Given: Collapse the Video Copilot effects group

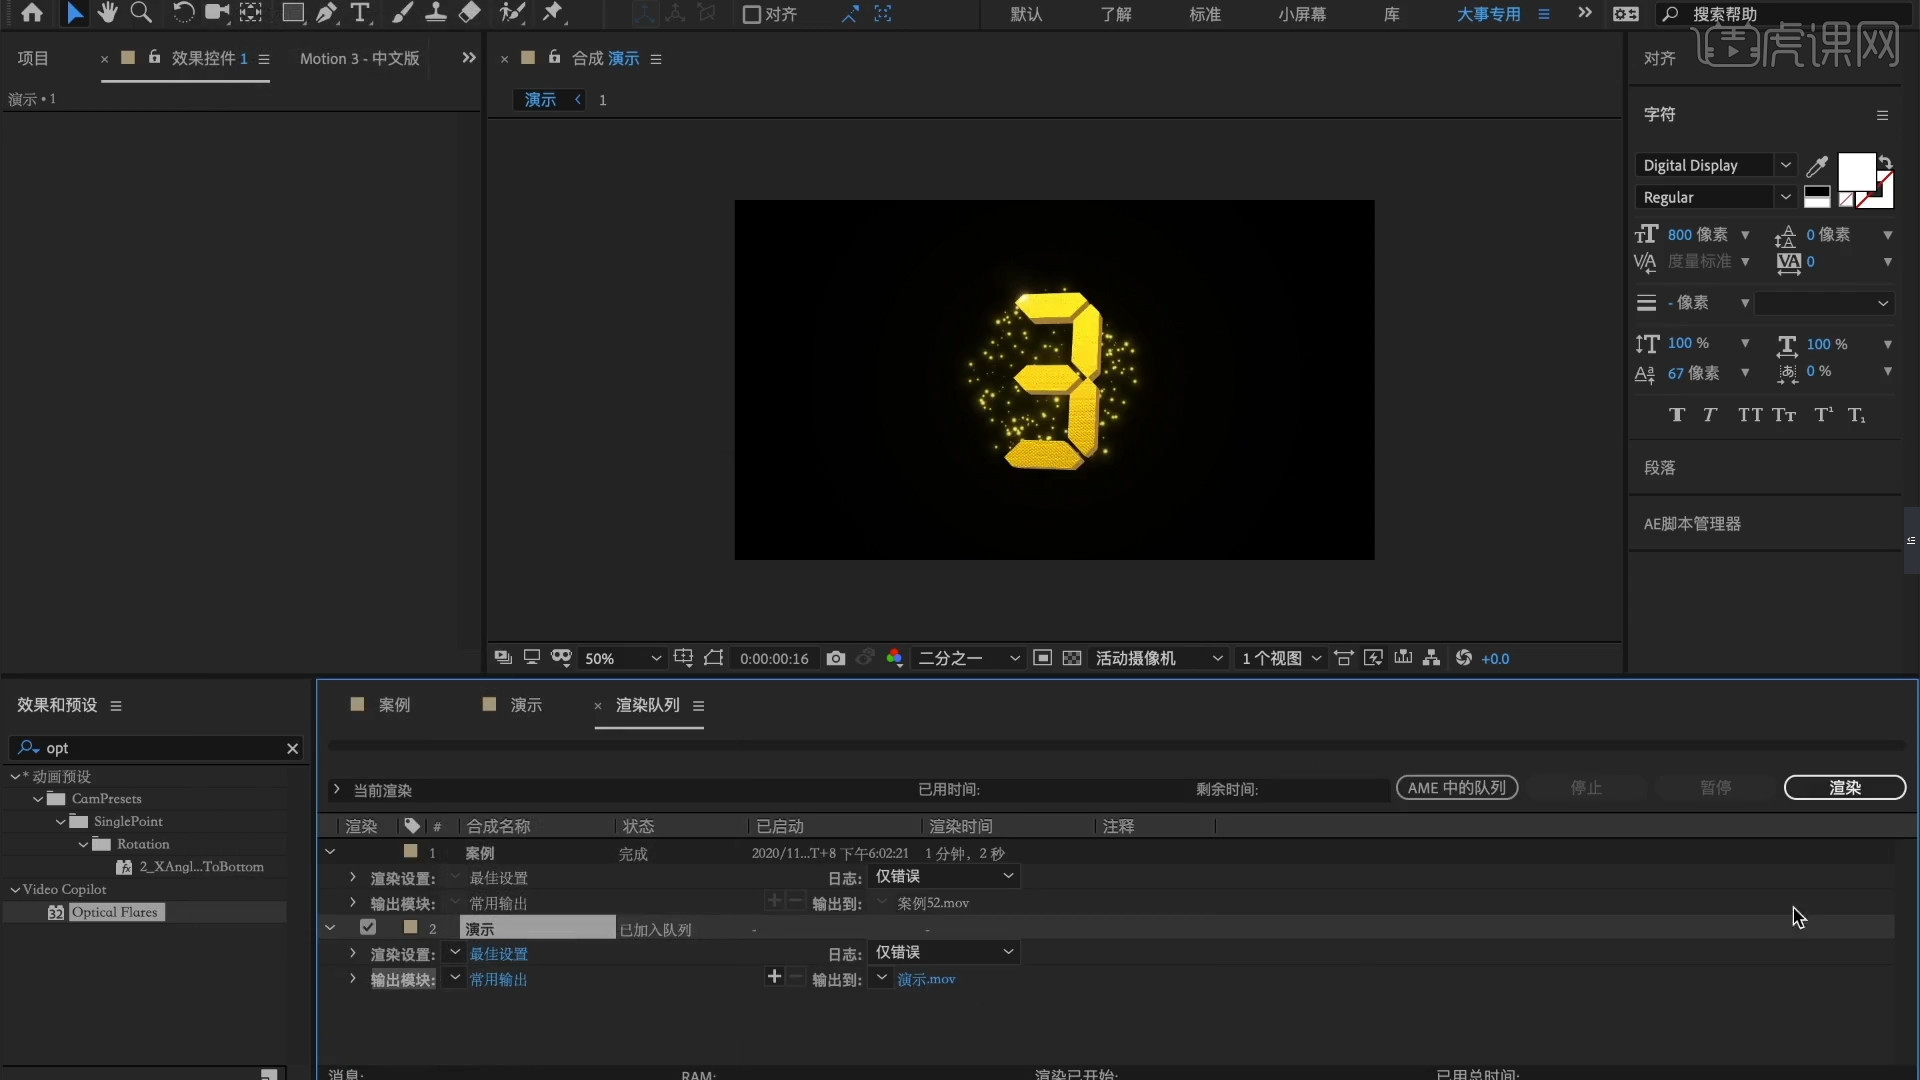Looking at the screenshot, I should click(15, 889).
